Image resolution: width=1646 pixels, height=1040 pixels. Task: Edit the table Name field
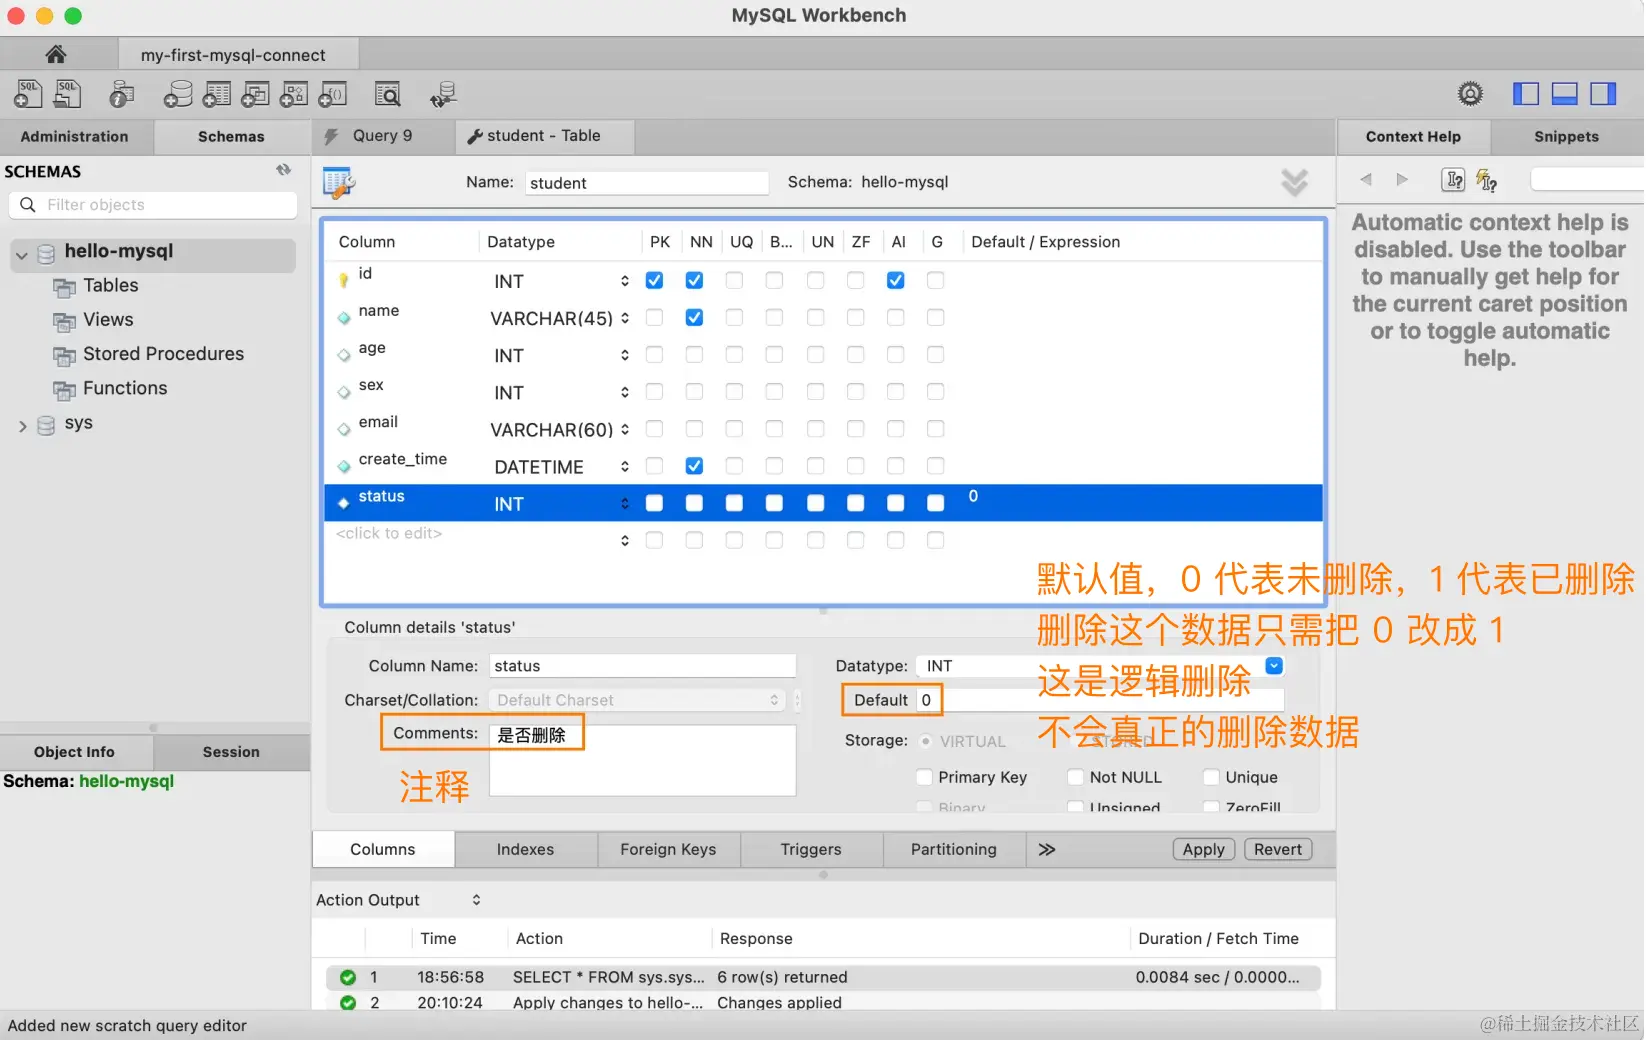point(646,183)
